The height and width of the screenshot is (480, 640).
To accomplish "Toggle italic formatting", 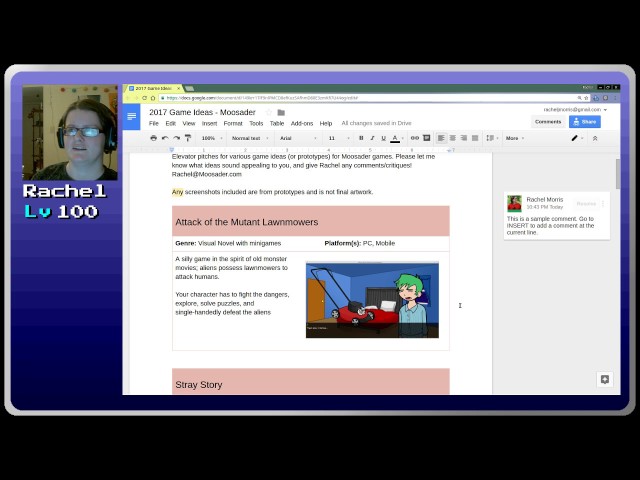I will (x=372, y=138).
